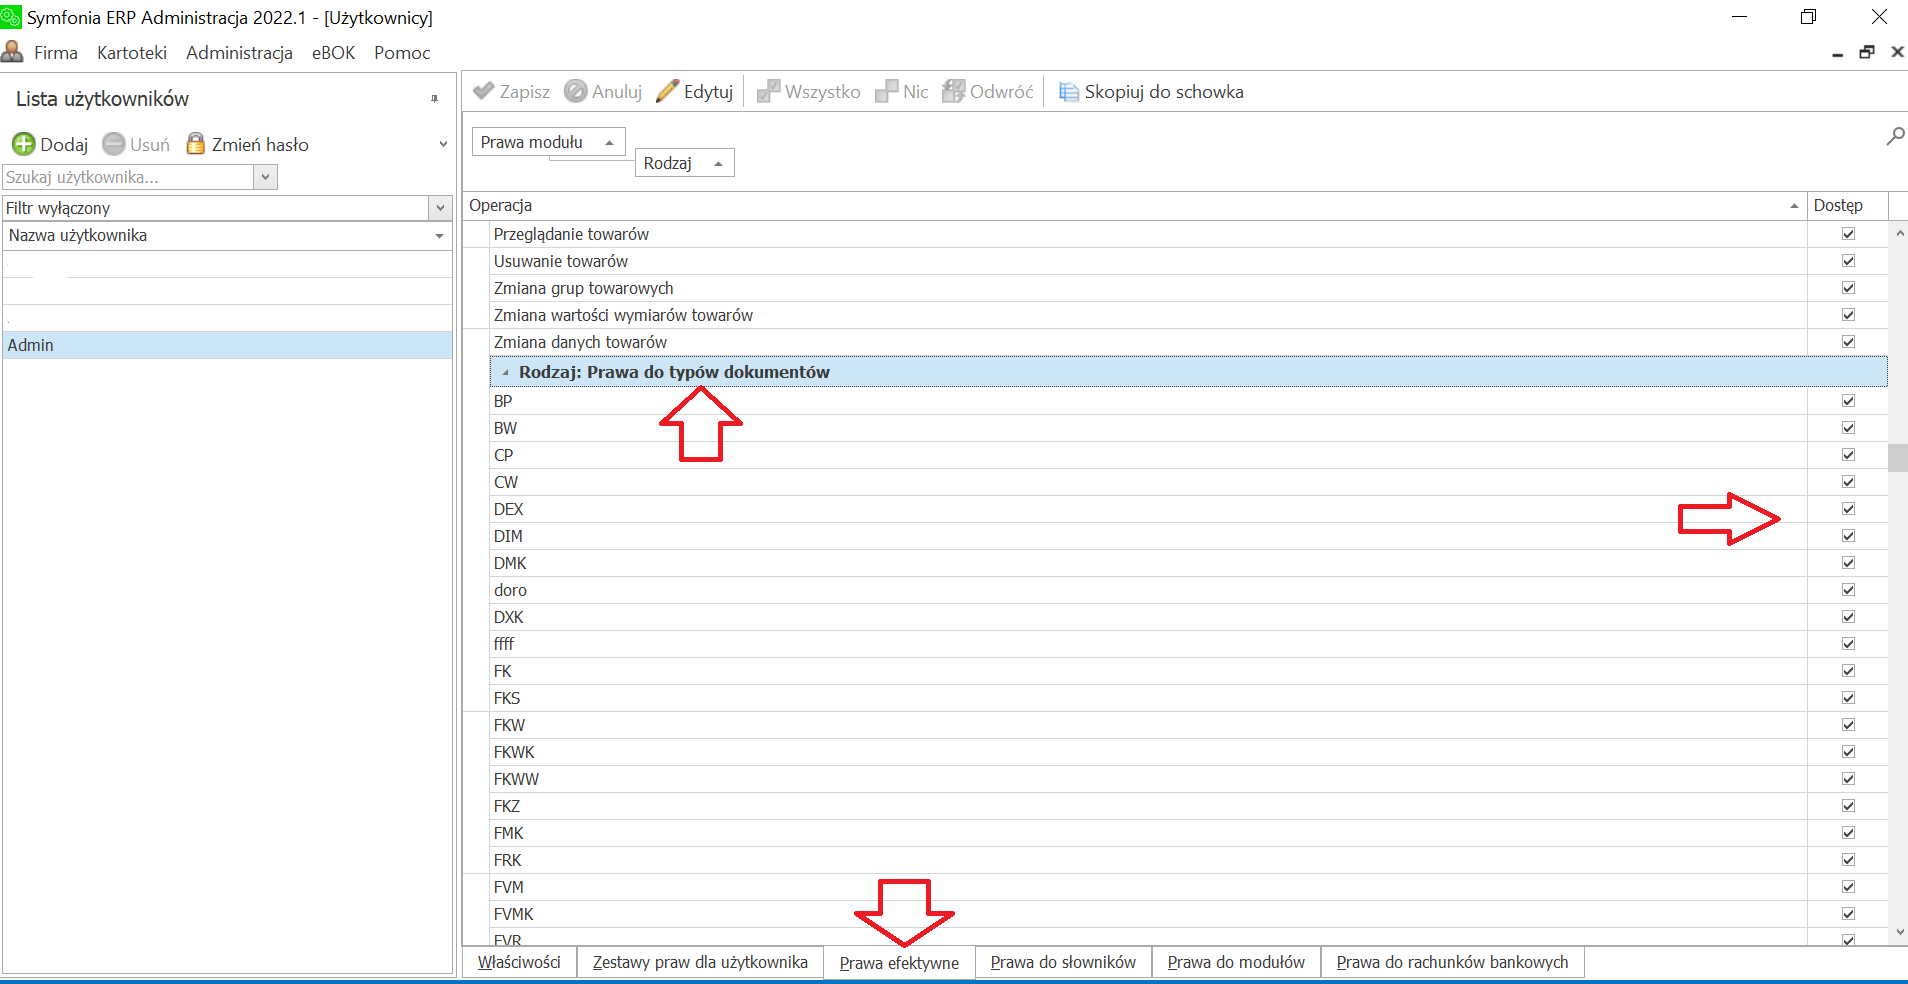
Task: Click the Odwróć invert selection icon
Action: coord(954,91)
